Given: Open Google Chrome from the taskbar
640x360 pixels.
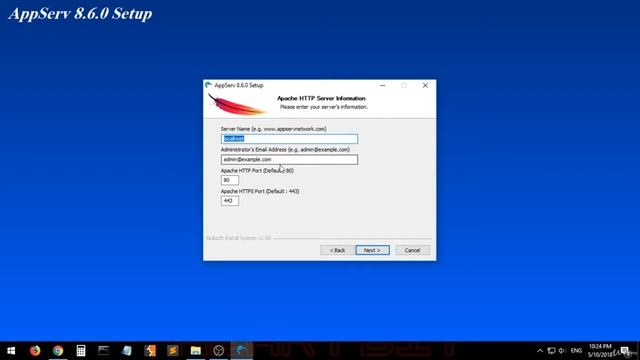Looking at the screenshot, I should 58,351.
